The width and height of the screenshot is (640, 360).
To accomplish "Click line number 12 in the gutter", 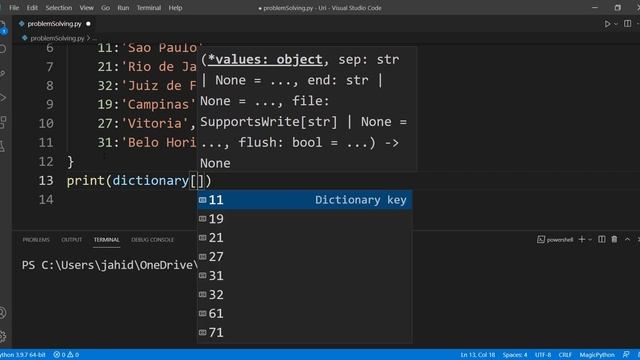I will (x=46, y=162).
